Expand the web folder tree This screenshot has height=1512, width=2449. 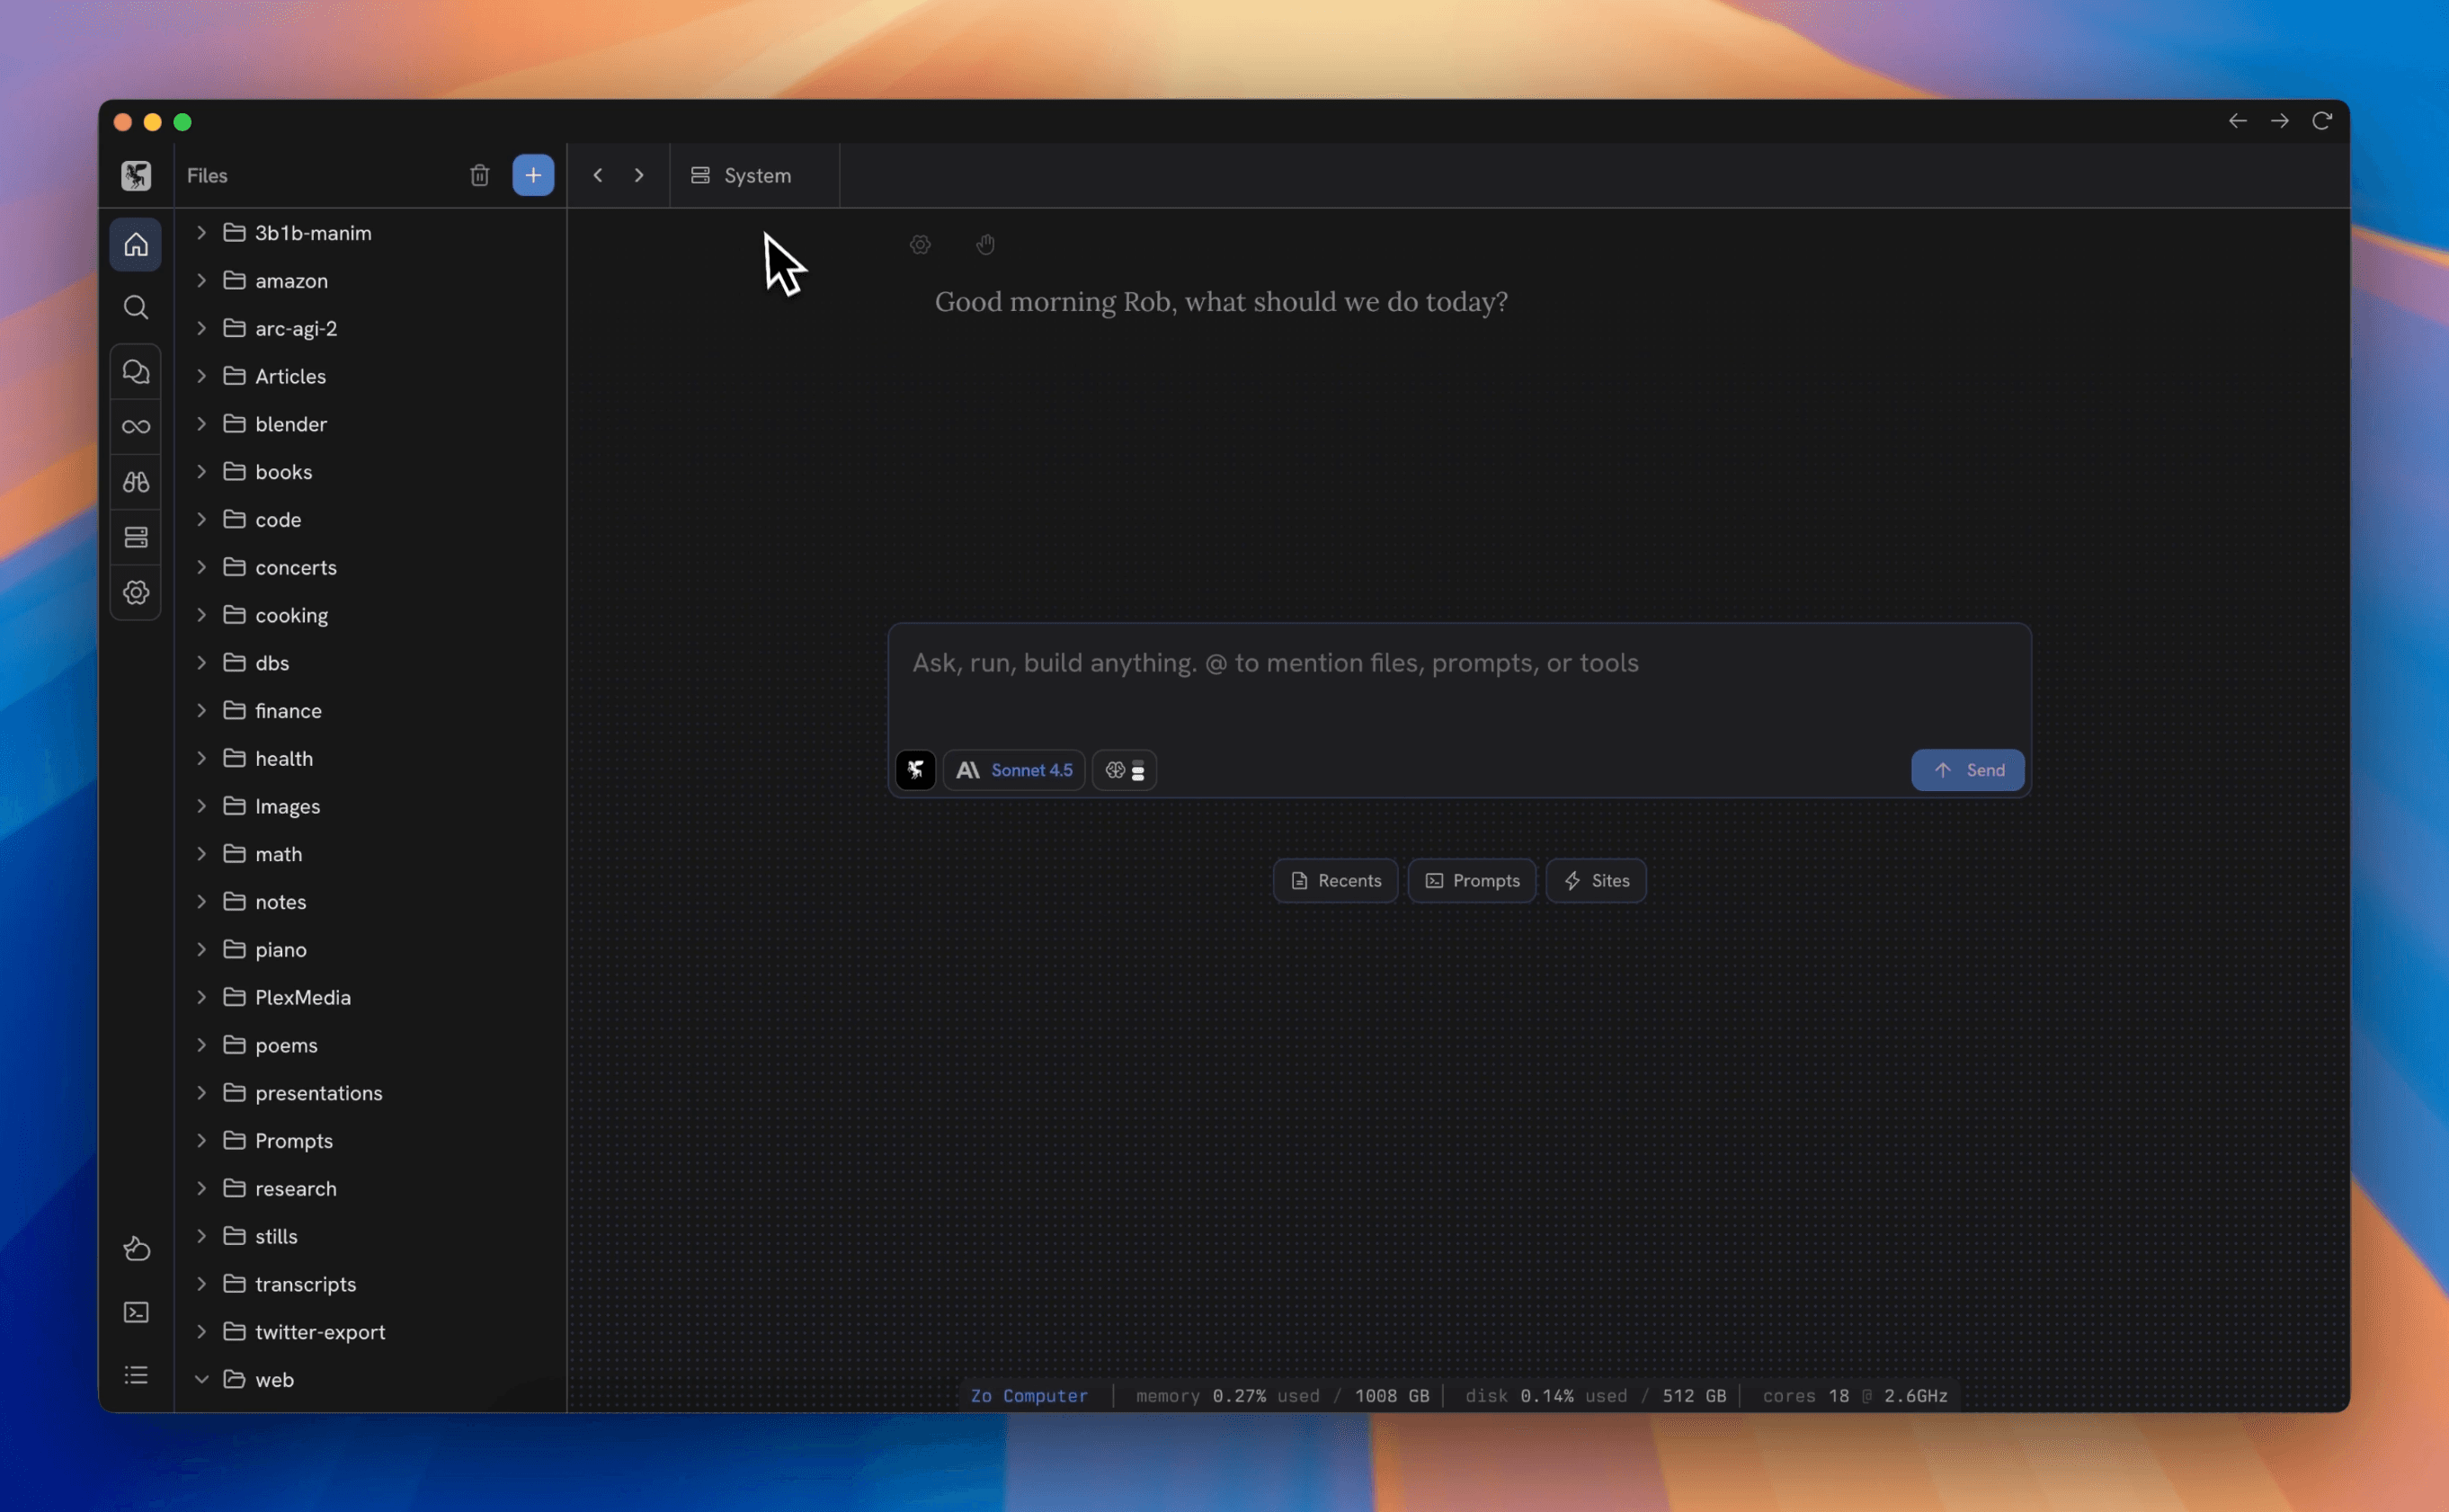pyautogui.click(x=202, y=1379)
